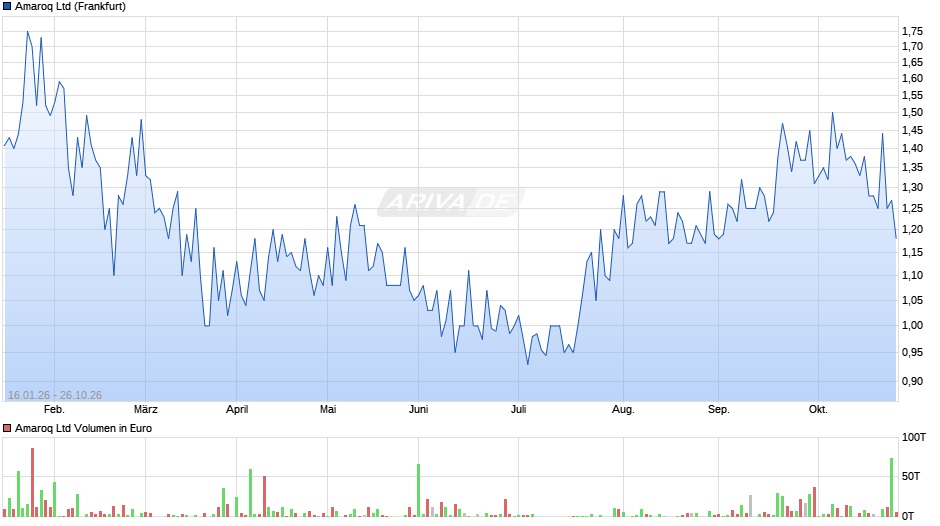Click the tallest green volume bar in late October

(x=891, y=487)
